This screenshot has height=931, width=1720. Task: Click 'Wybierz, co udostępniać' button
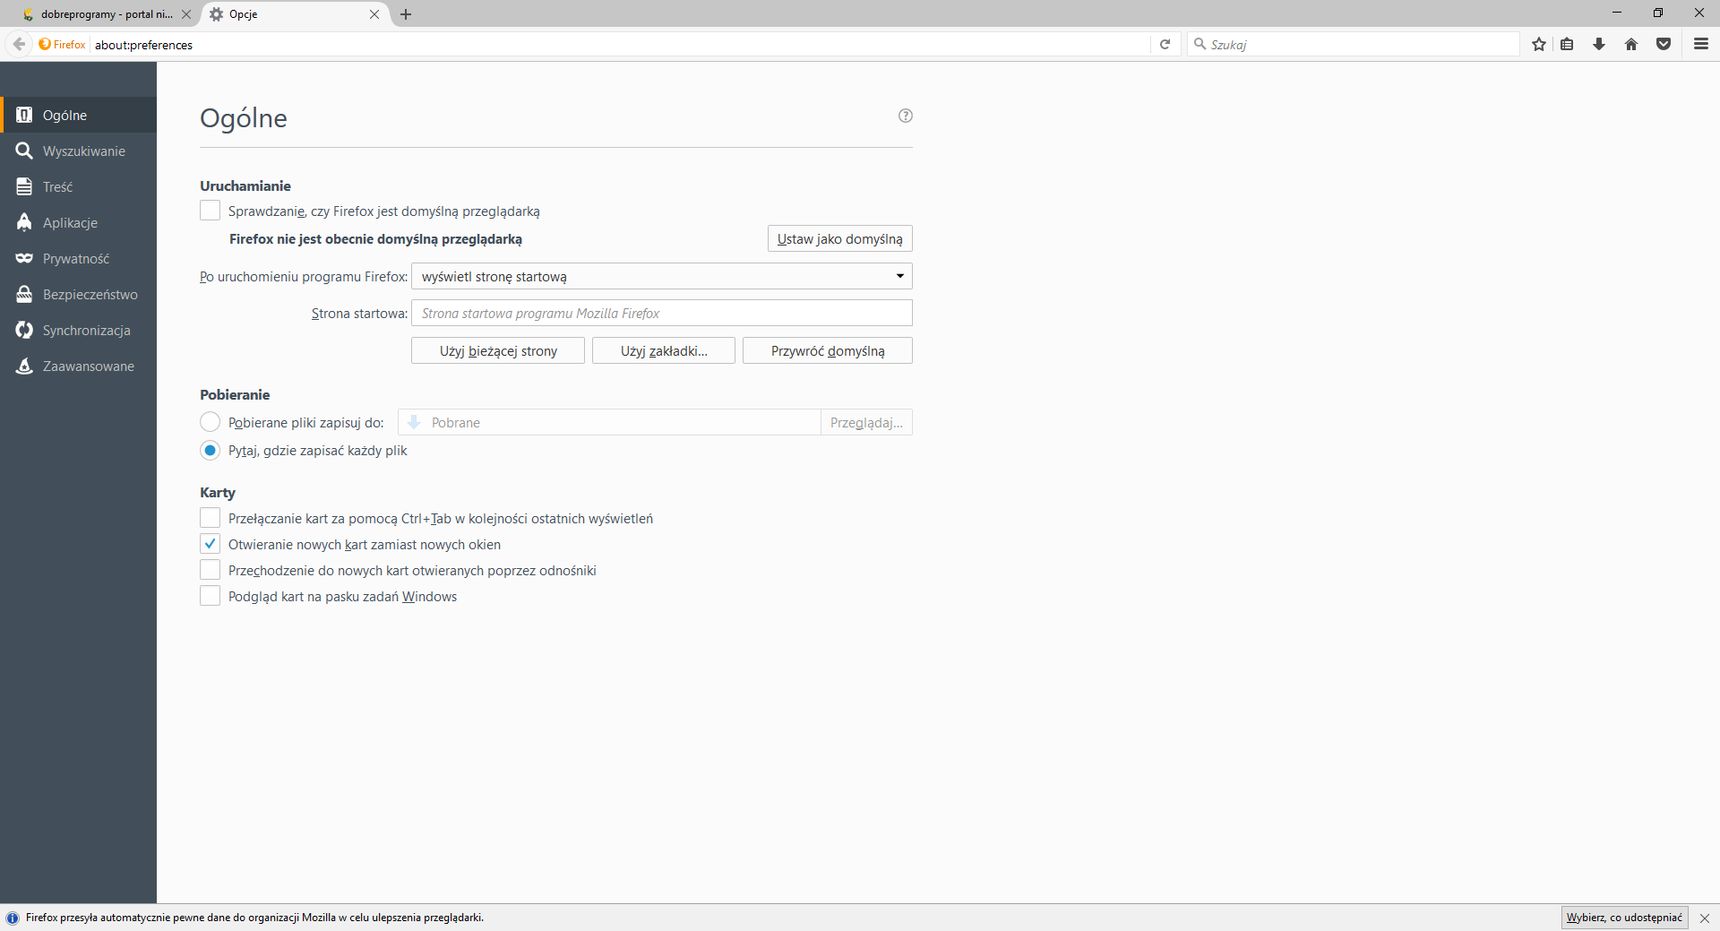[1625, 918]
